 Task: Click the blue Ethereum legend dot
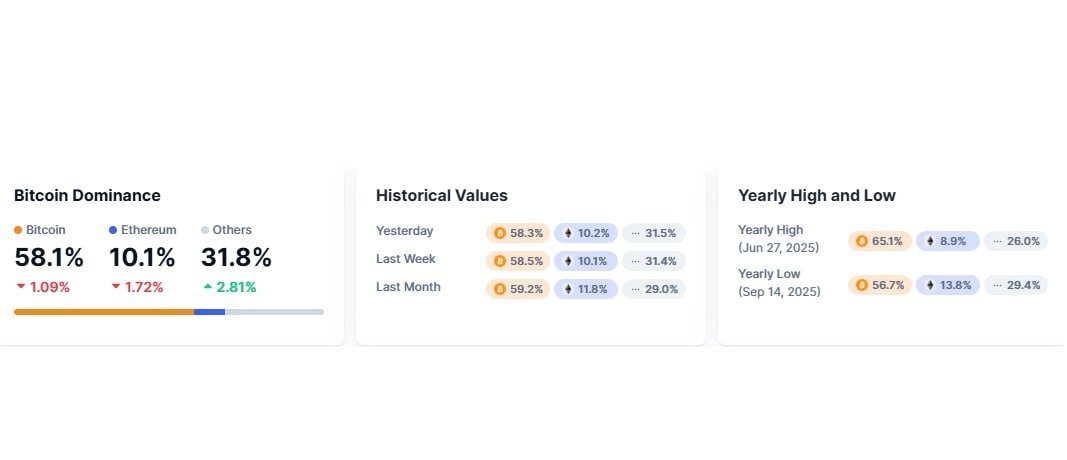113,230
